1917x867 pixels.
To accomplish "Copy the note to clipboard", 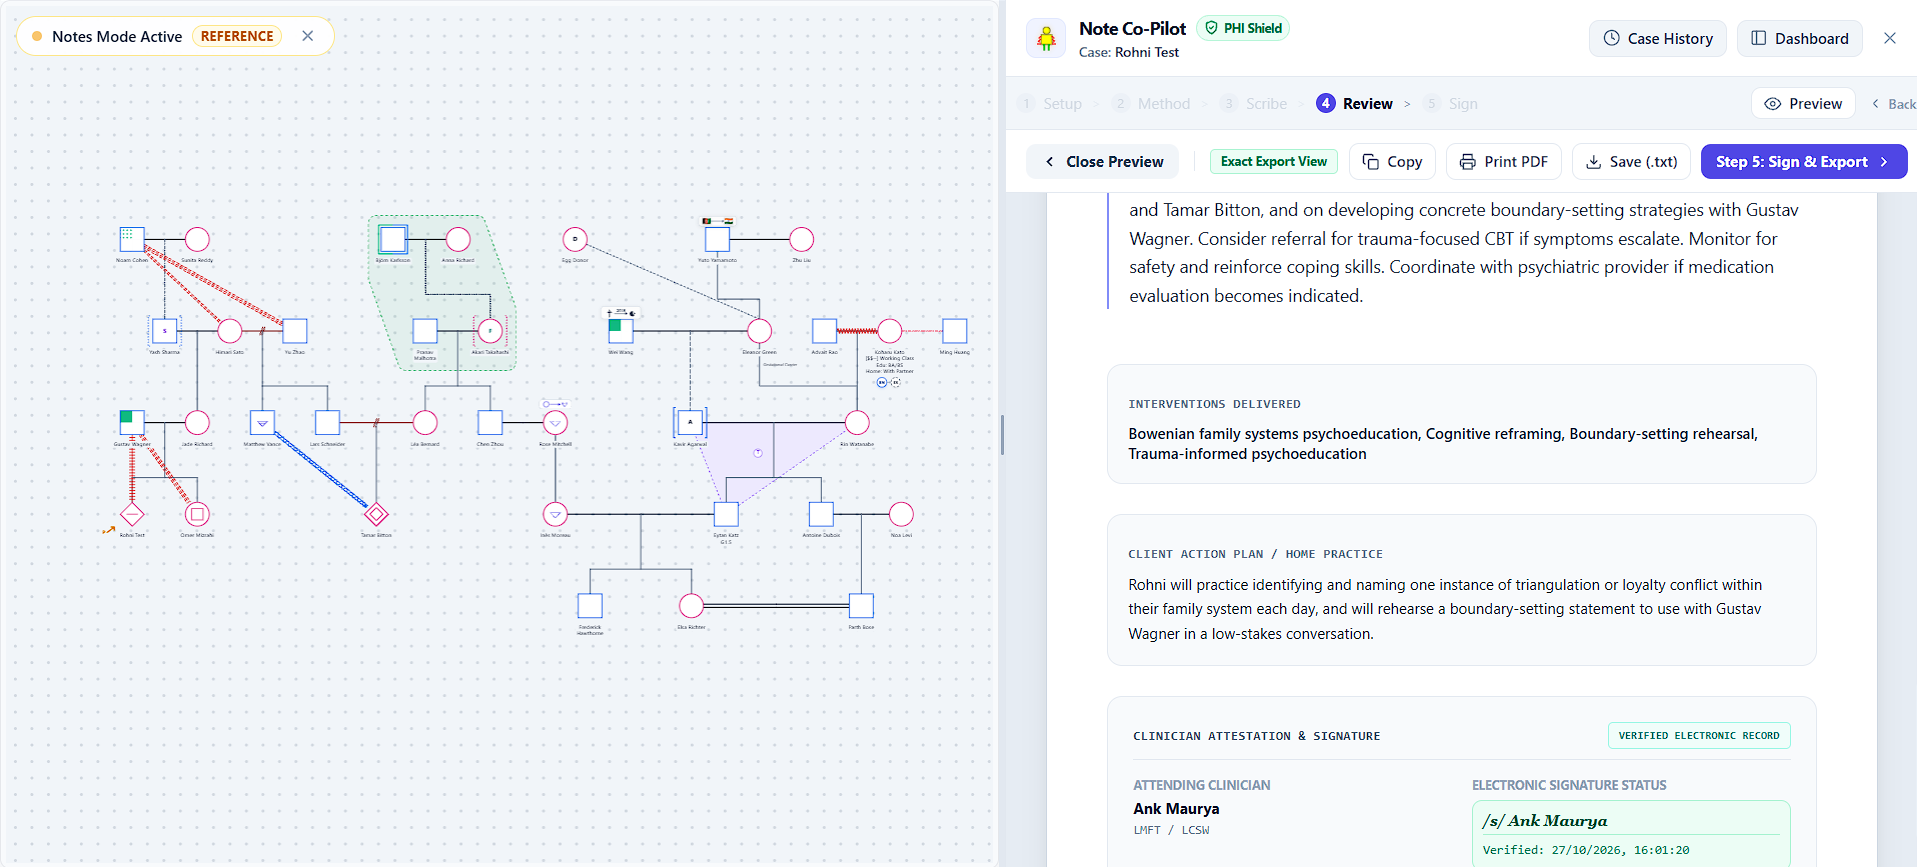I will 1392,162.
